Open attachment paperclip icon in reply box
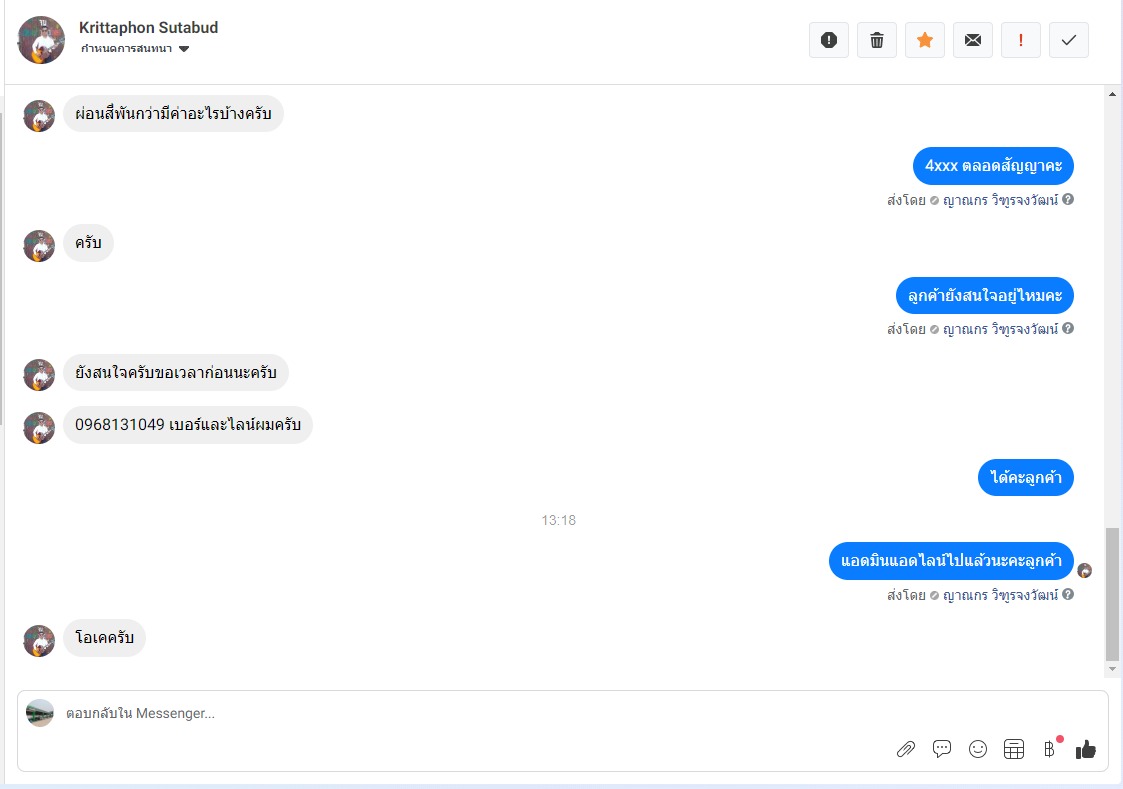 point(906,749)
